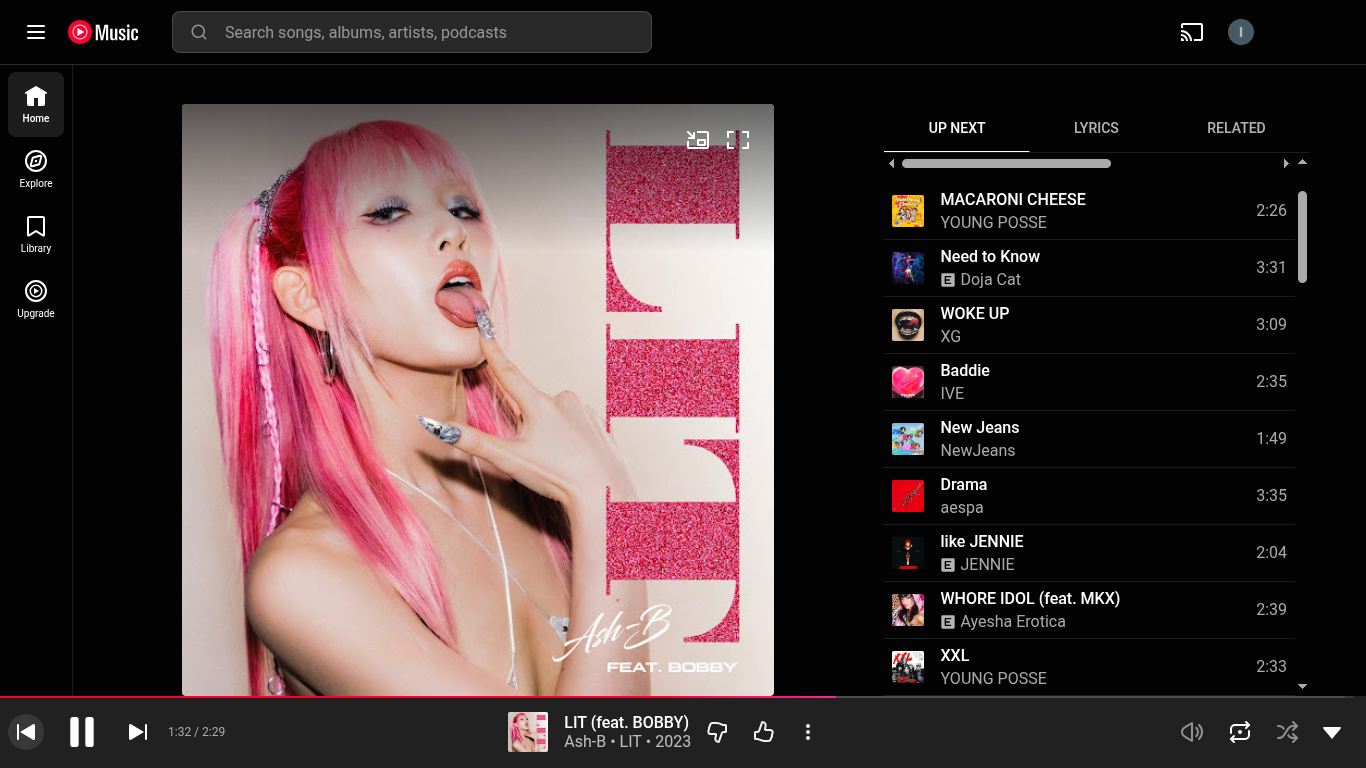
Task: Dislike the song LIT (feat. BOBBY)
Action: point(717,732)
